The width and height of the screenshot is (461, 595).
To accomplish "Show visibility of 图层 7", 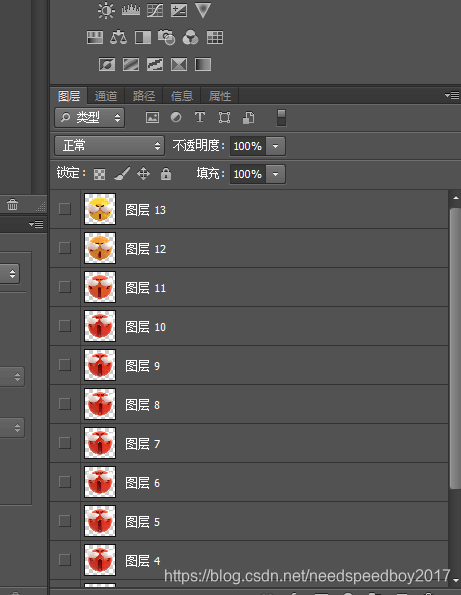I will coord(65,443).
